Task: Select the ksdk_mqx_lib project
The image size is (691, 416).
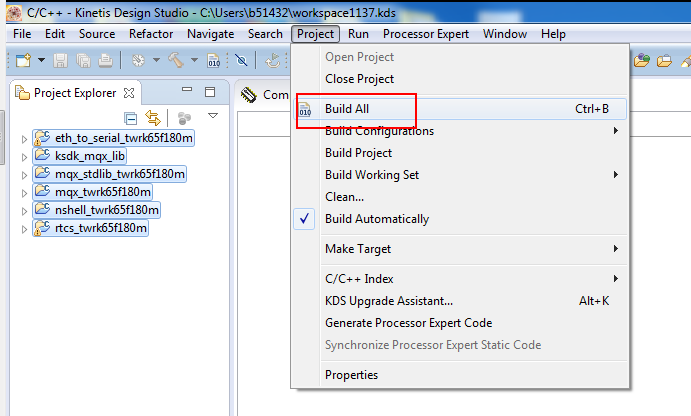Action: (x=79, y=156)
